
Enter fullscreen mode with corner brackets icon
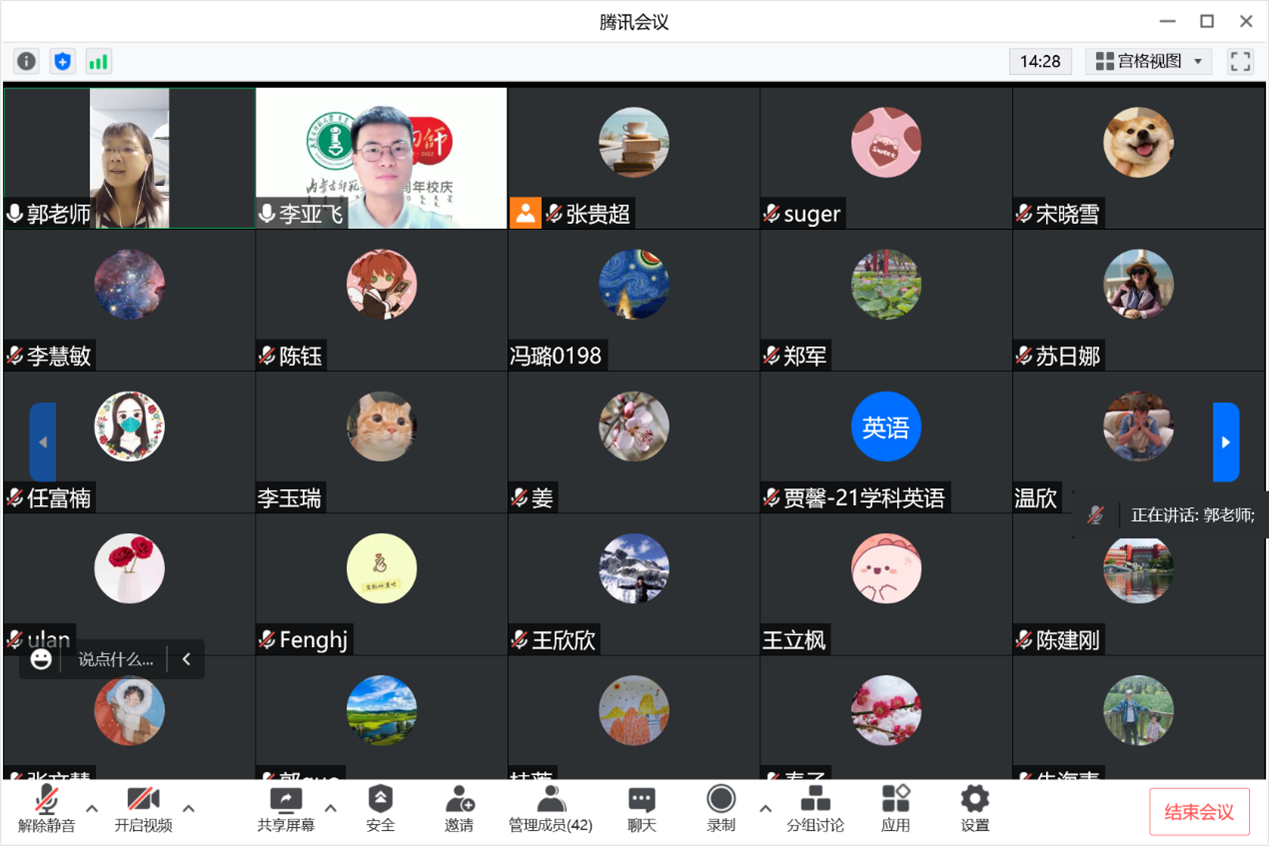(1241, 61)
